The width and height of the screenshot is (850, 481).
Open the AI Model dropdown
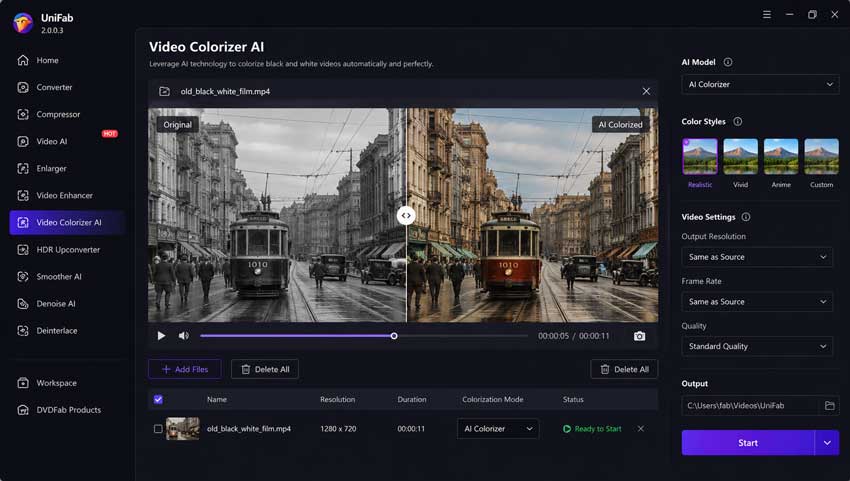[x=760, y=85]
